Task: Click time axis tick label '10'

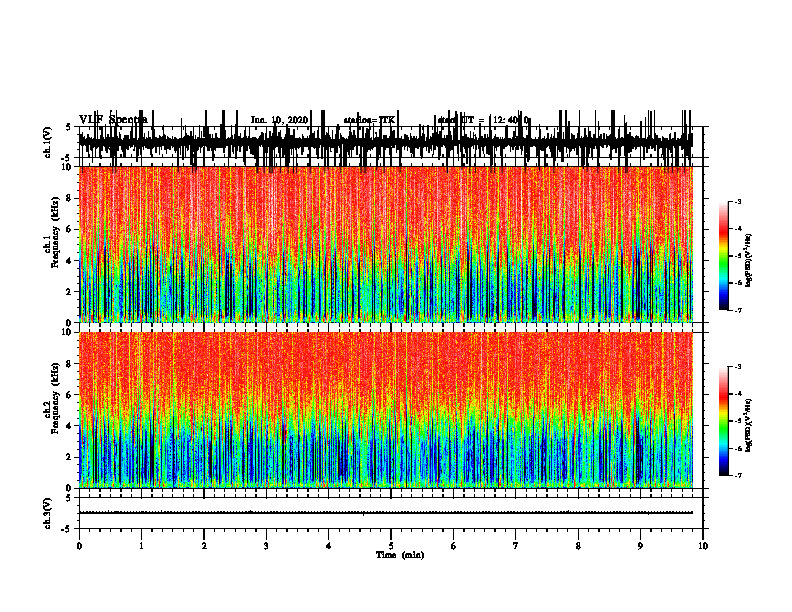Action: point(703,546)
